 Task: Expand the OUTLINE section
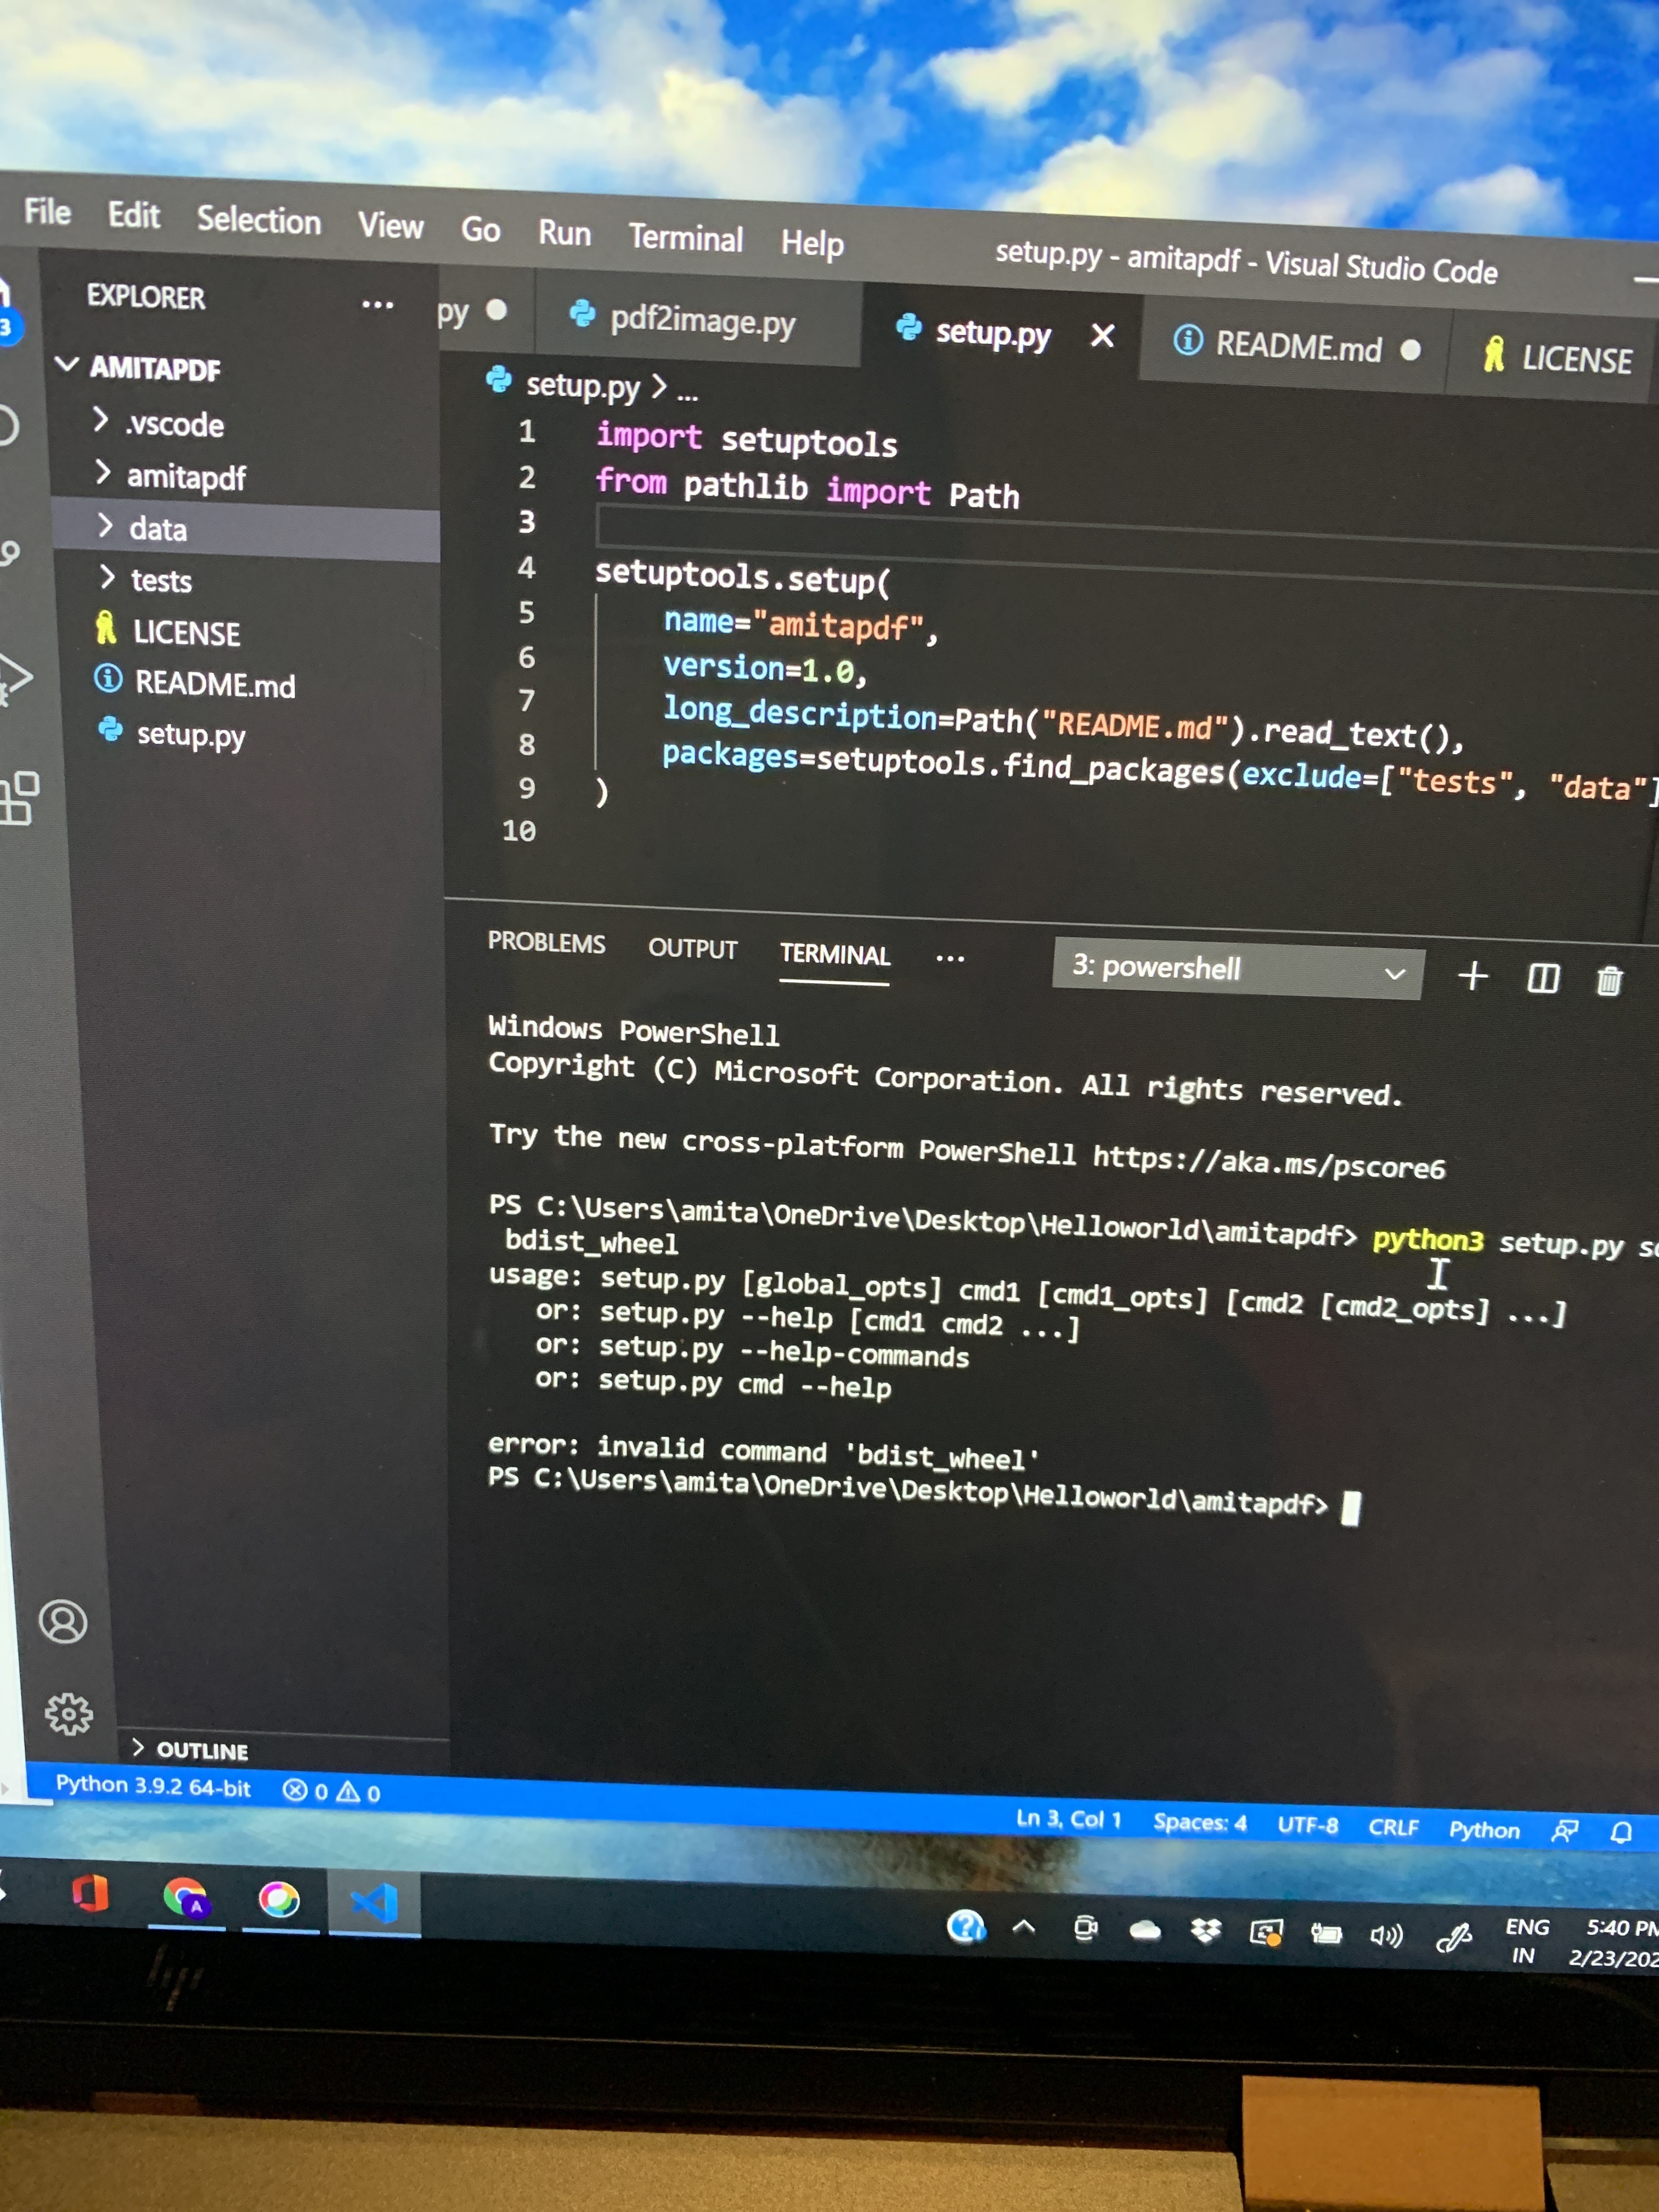[x=201, y=1750]
